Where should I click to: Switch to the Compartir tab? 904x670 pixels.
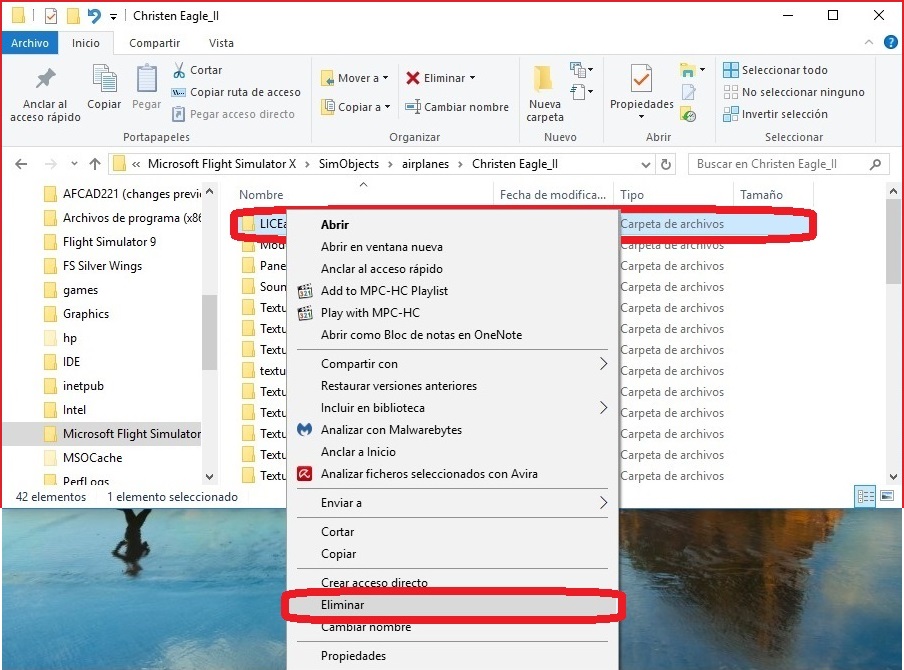[155, 43]
